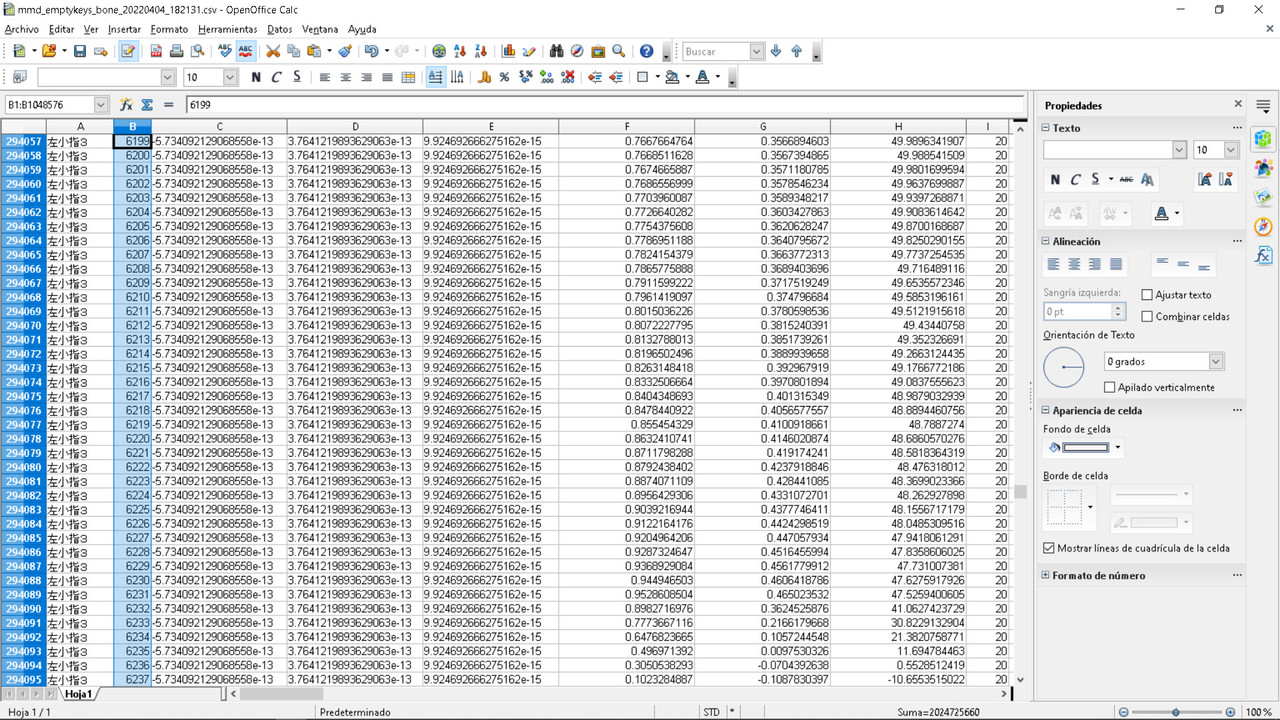Image resolution: width=1280 pixels, height=720 pixels.
Task: Open toolbar font name dropdown
Action: pos(167,77)
